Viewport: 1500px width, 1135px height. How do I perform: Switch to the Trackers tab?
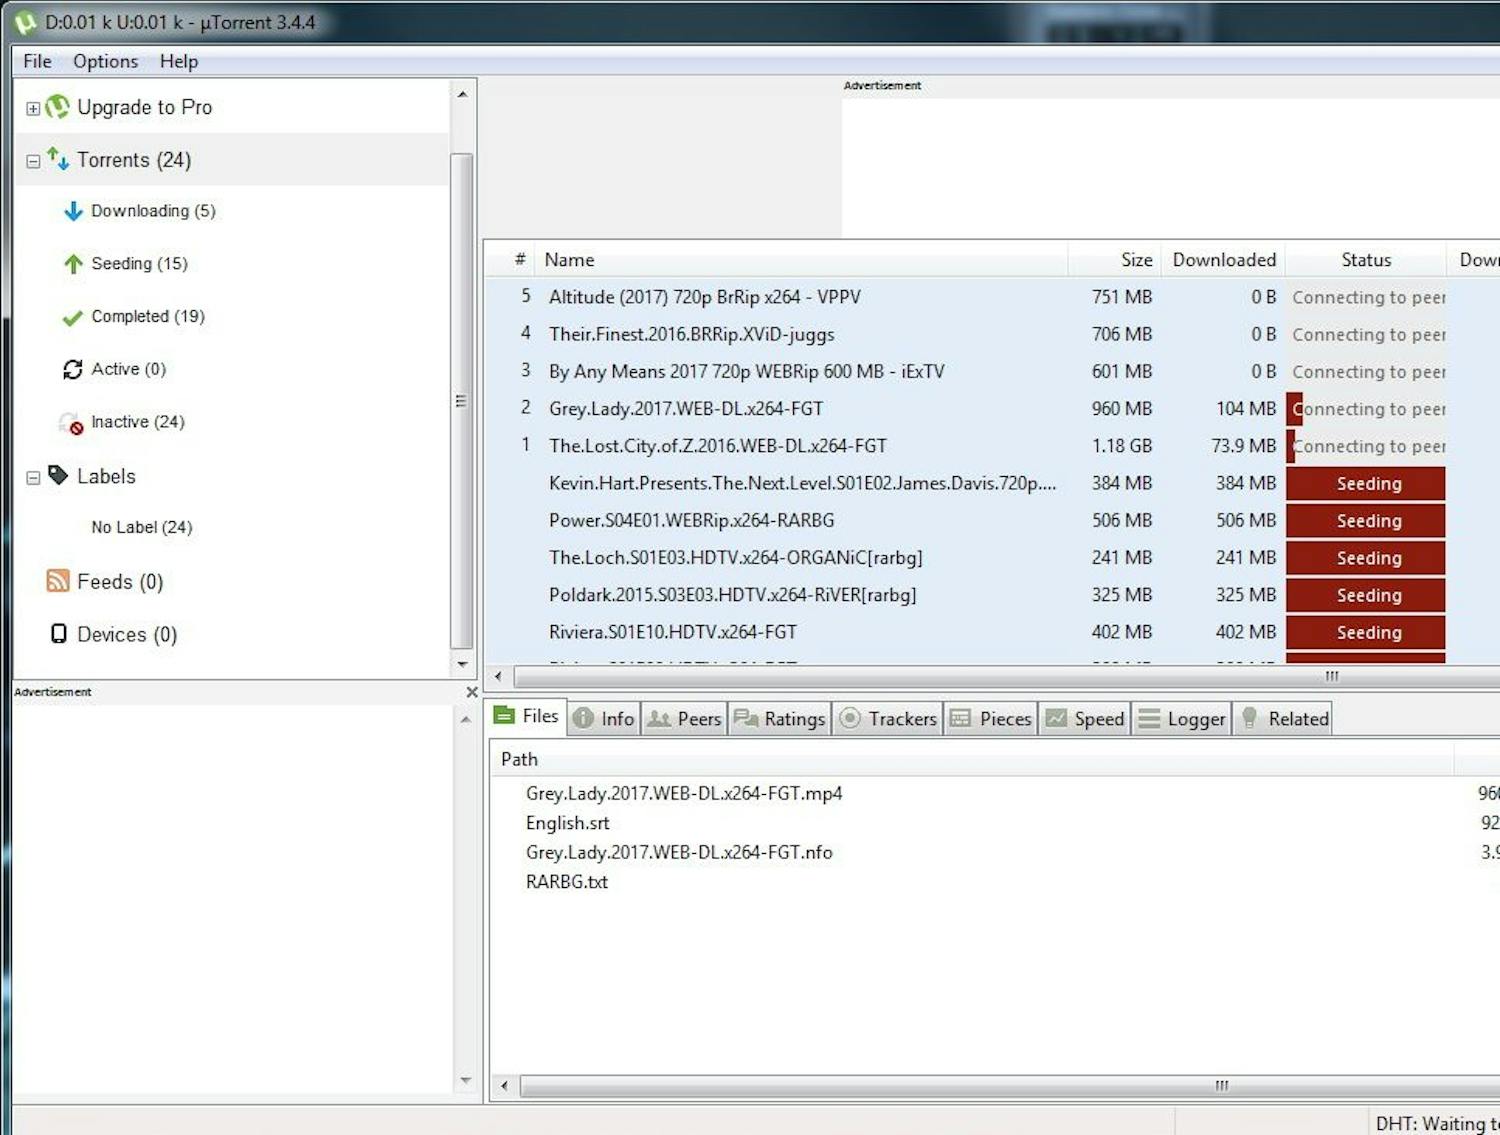pyautogui.click(x=898, y=718)
